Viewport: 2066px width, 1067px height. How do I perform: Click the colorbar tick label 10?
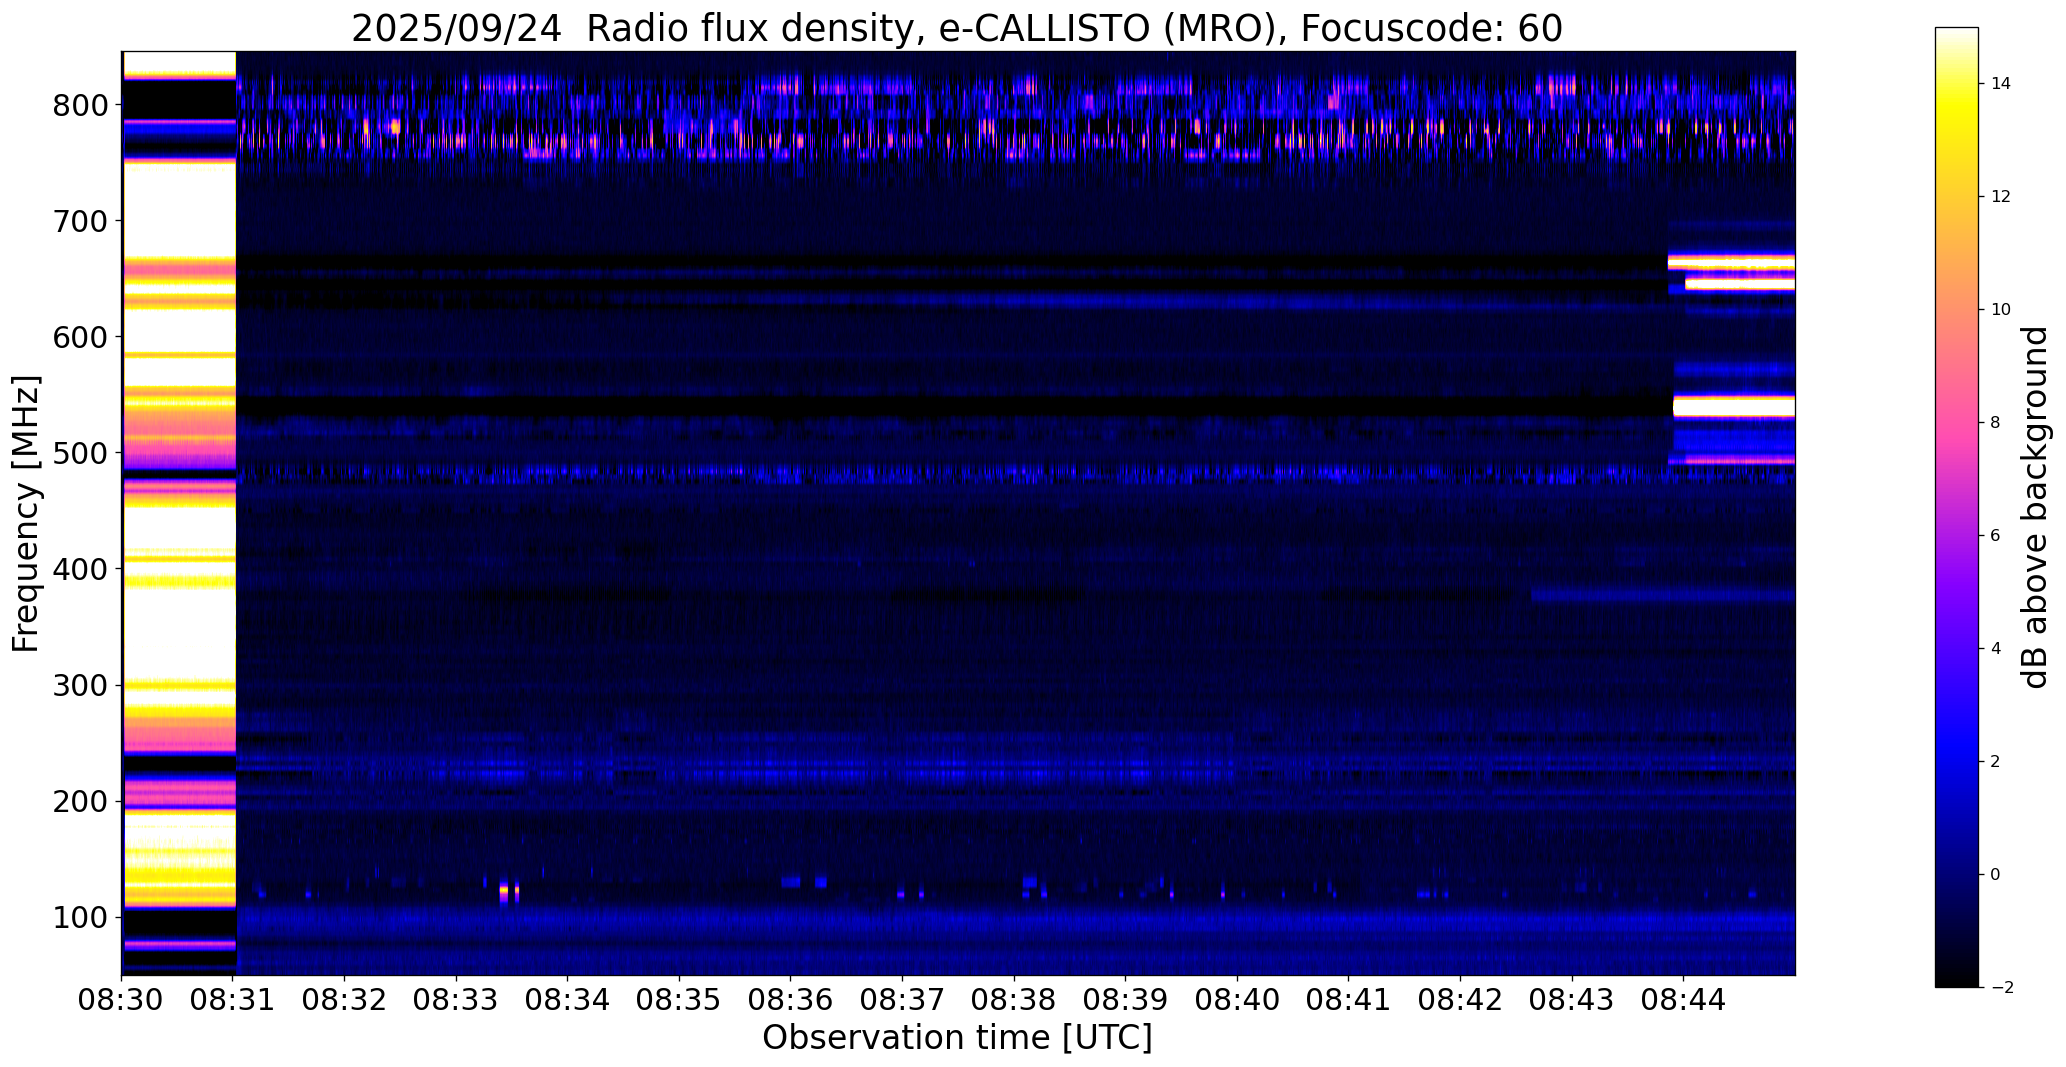[x=2001, y=310]
